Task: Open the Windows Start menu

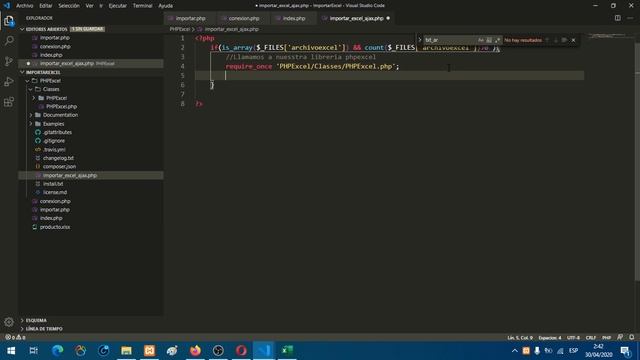Action: 11,351
